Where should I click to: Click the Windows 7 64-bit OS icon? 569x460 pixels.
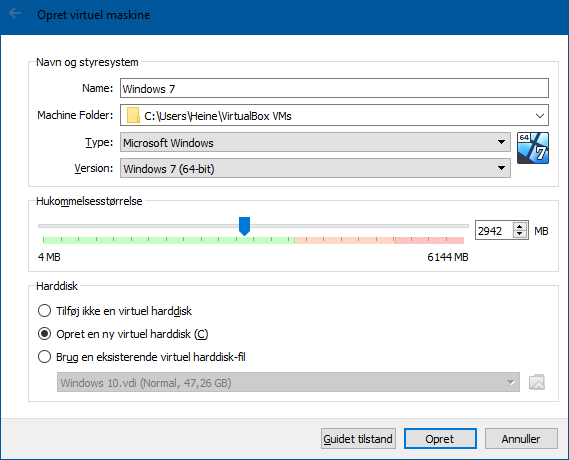click(533, 148)
